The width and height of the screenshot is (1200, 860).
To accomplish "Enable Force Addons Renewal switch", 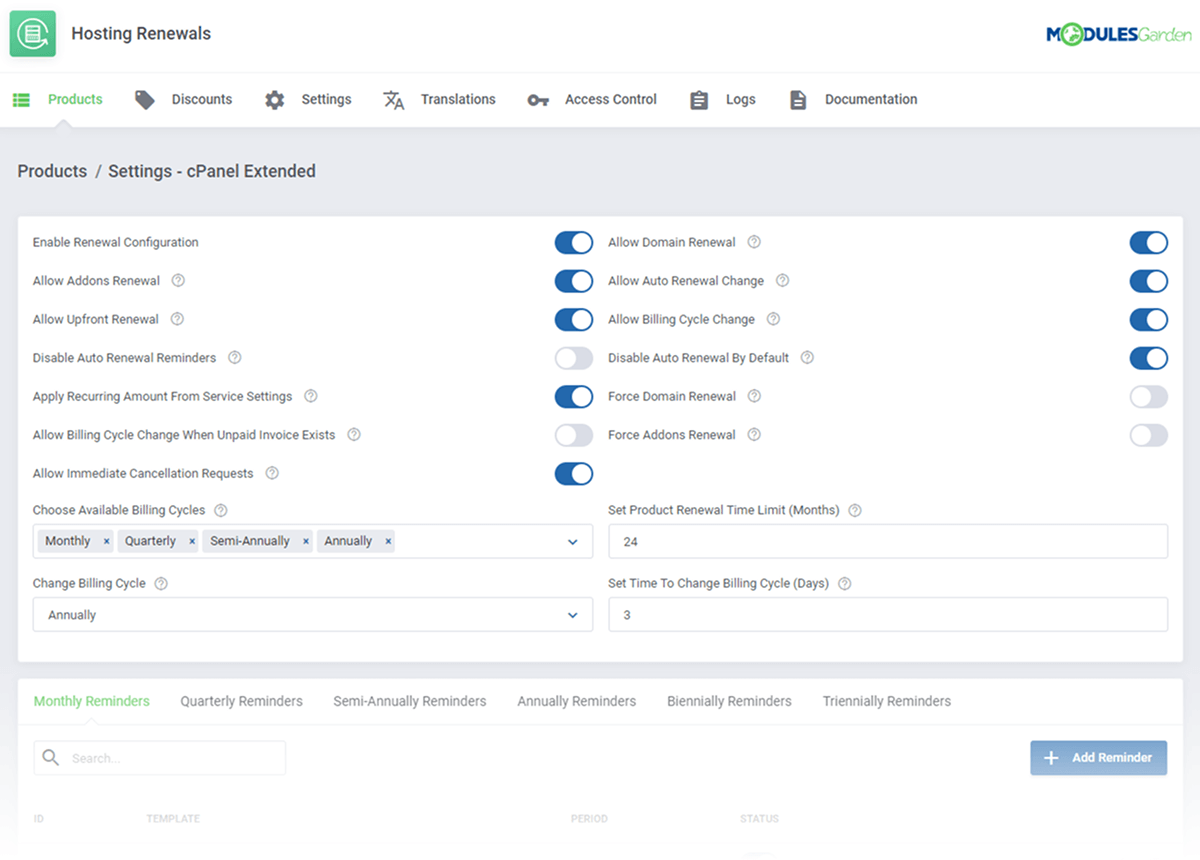I will pyautogui.click(x=1149, y=435).
